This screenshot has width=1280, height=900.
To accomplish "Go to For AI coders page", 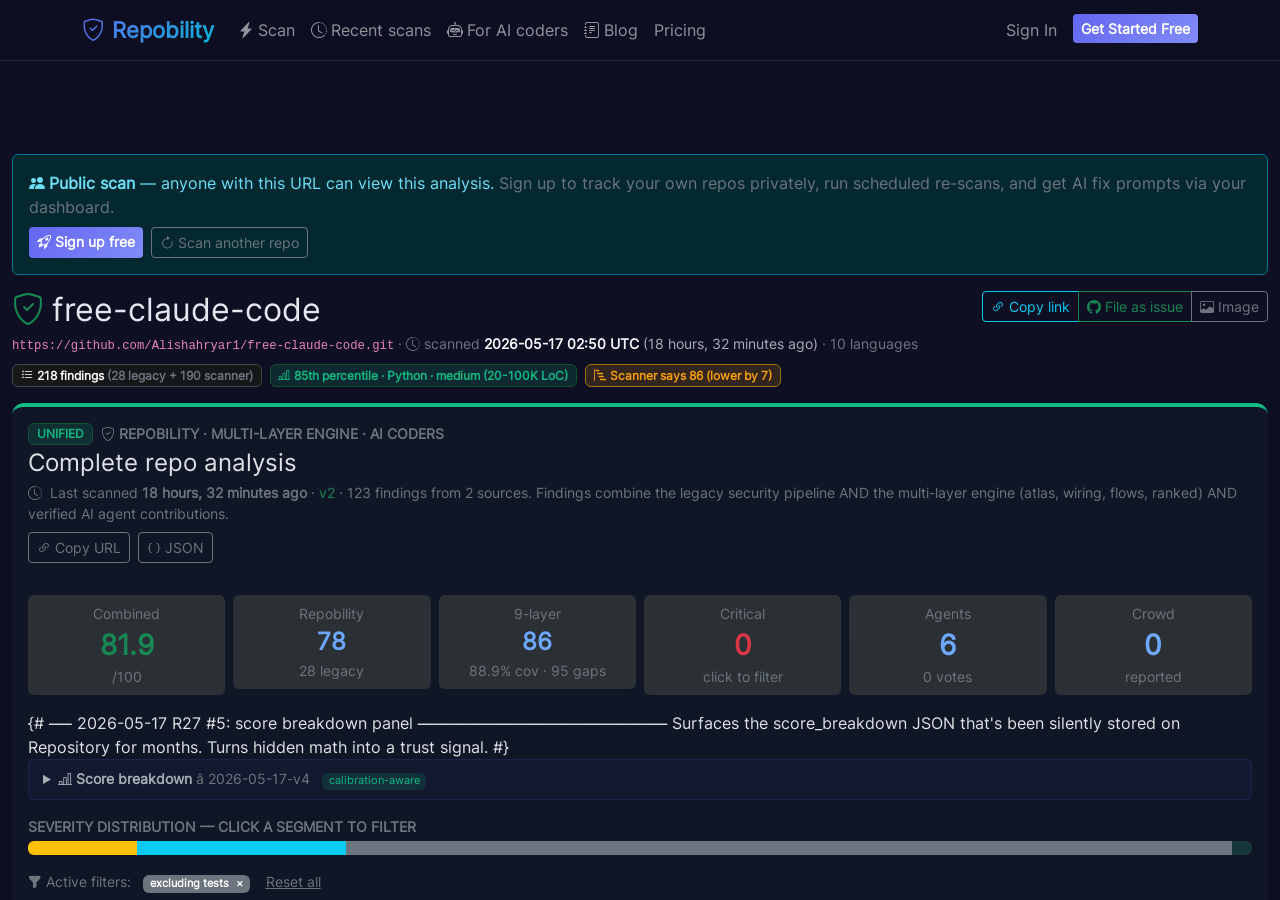I will pyautogui.click(x=507, y=30).
